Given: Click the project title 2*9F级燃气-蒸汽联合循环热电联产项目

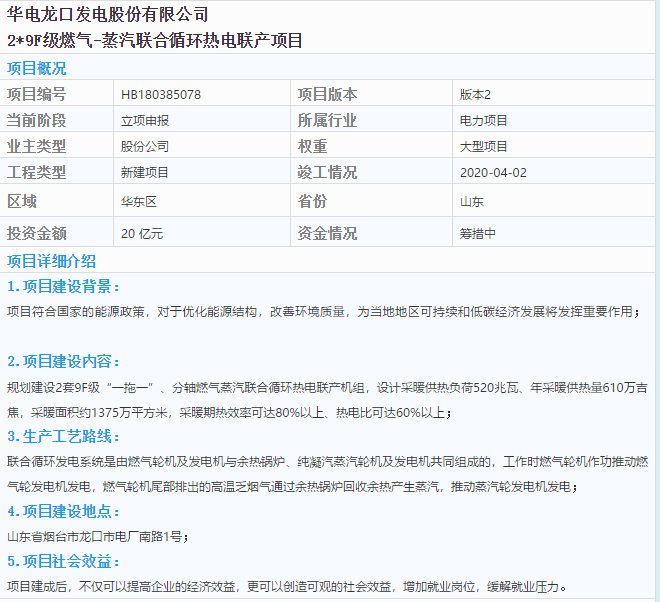Looking at the screenshot, I should pyautogui.click(x=154, y=40).
